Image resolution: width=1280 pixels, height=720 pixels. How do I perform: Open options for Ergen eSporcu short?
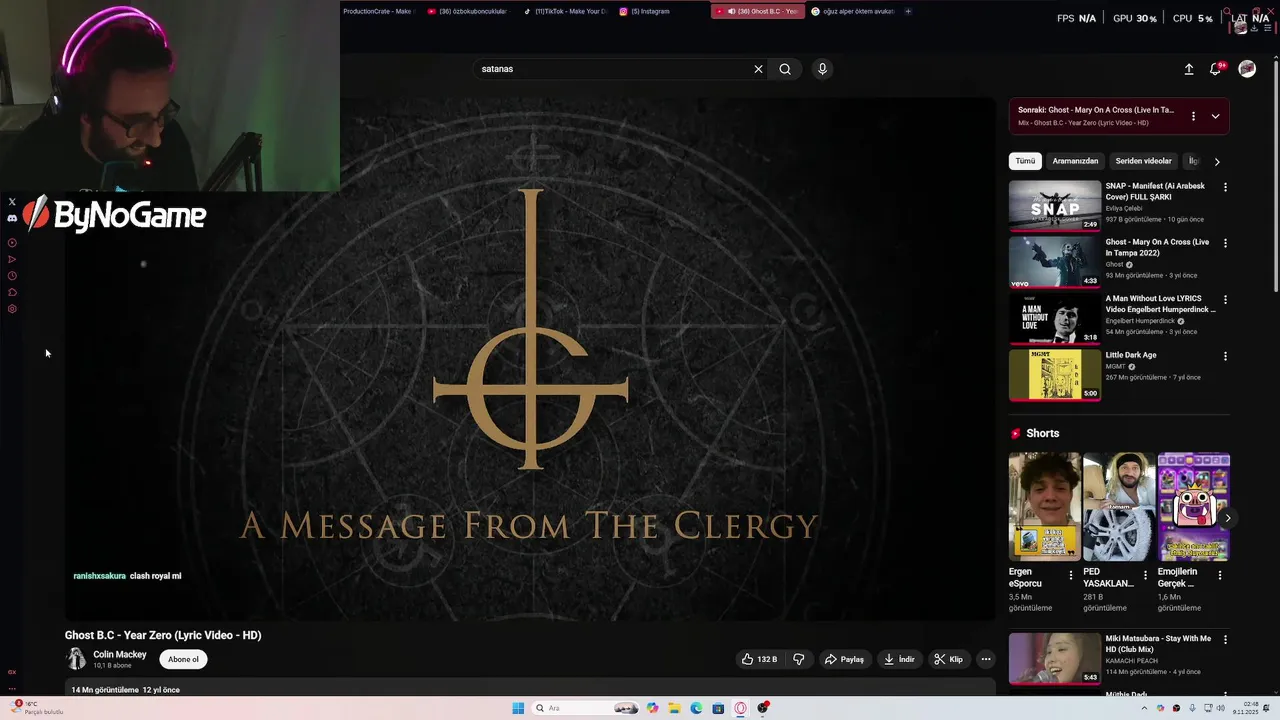coord(1071,575)
